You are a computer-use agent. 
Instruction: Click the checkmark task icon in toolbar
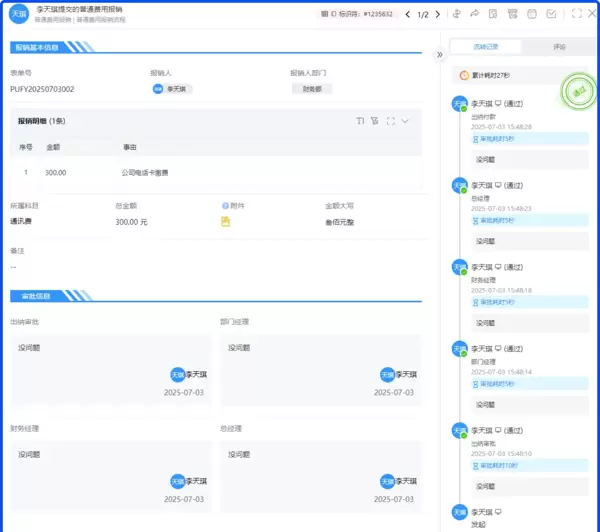551,14
